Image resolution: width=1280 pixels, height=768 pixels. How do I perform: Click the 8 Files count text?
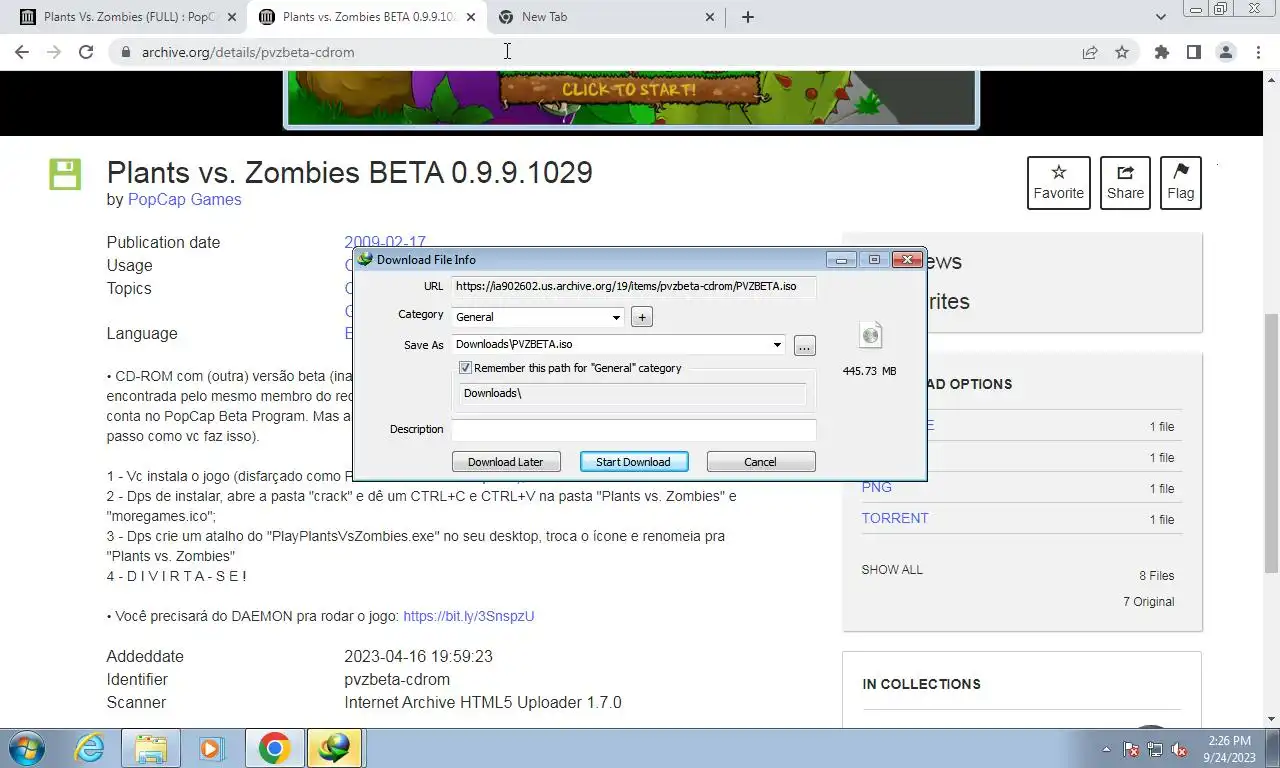point(1156,576)
